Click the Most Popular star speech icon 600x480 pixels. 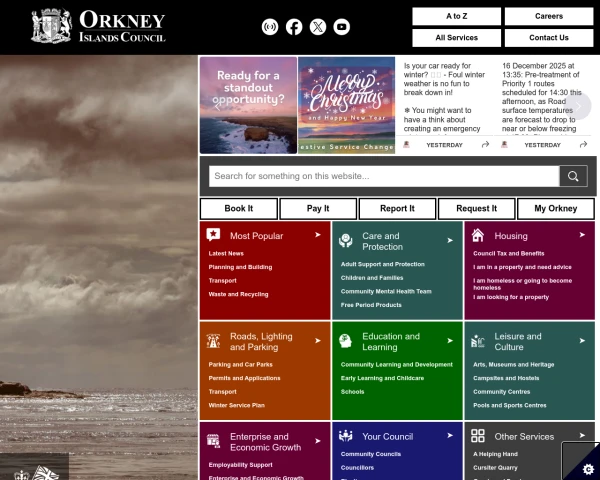[213, 235]
